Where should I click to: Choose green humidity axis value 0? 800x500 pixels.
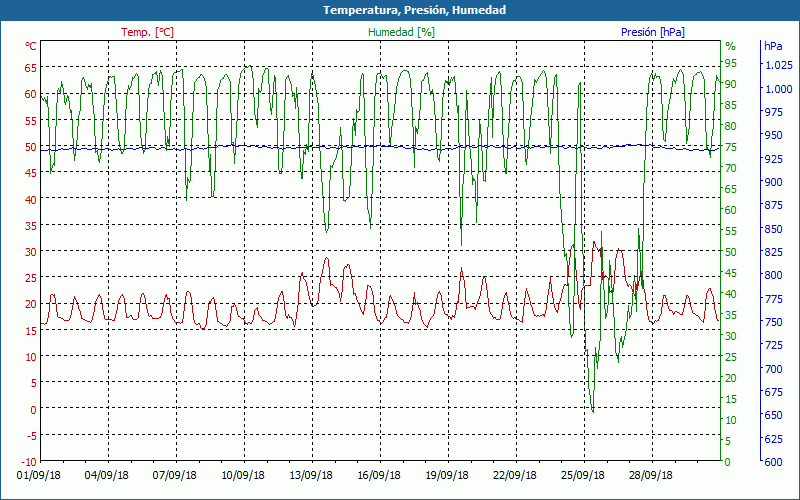tap(728, 462)
